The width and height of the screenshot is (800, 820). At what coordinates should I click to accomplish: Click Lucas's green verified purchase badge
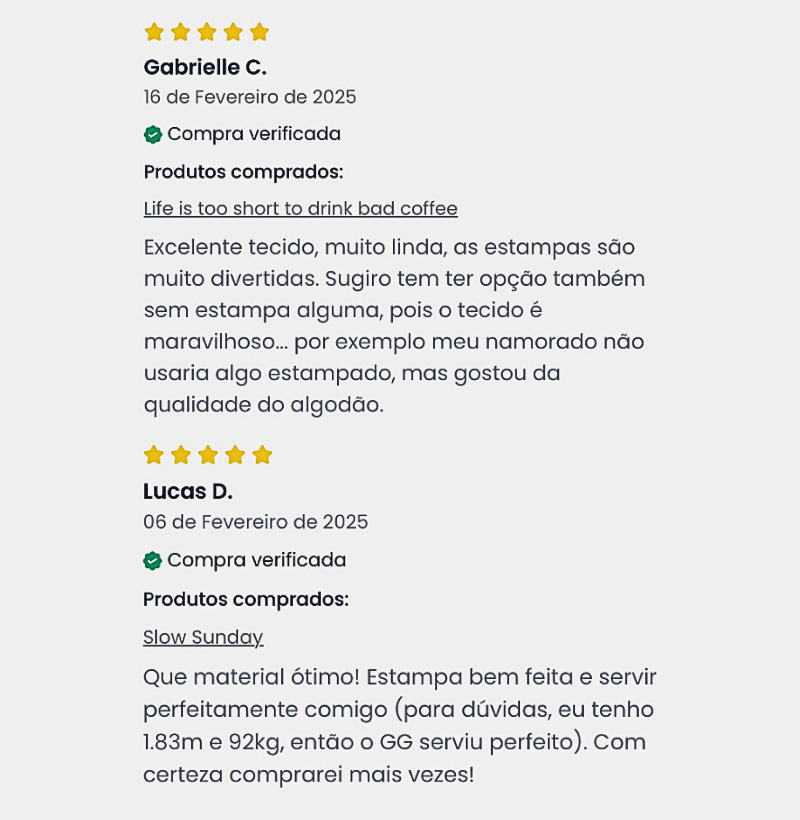click(x=153, y=560)
